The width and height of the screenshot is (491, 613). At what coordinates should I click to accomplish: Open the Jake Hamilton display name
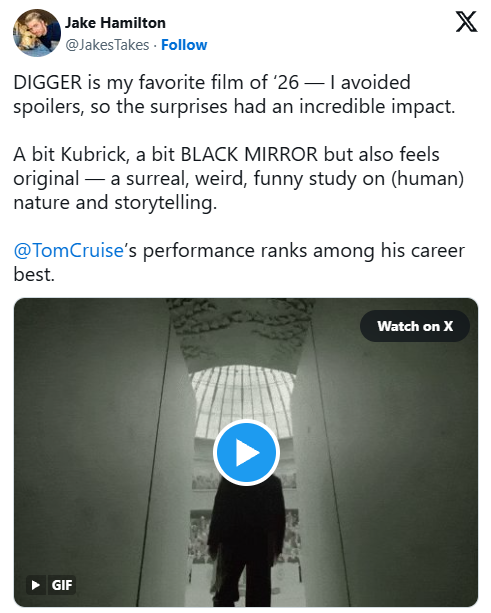tap(115, 23)
